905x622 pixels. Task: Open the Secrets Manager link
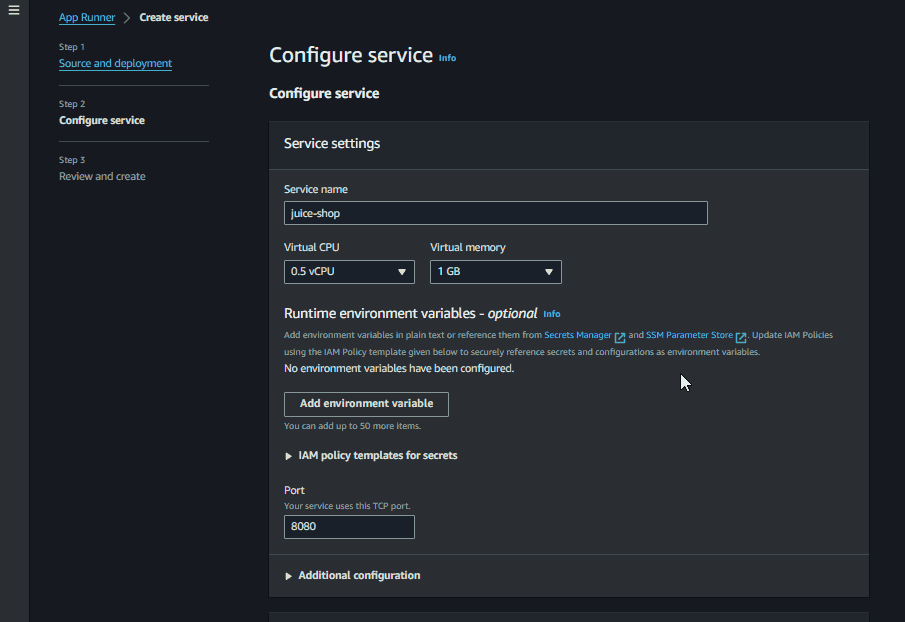[x=578, y=336]
